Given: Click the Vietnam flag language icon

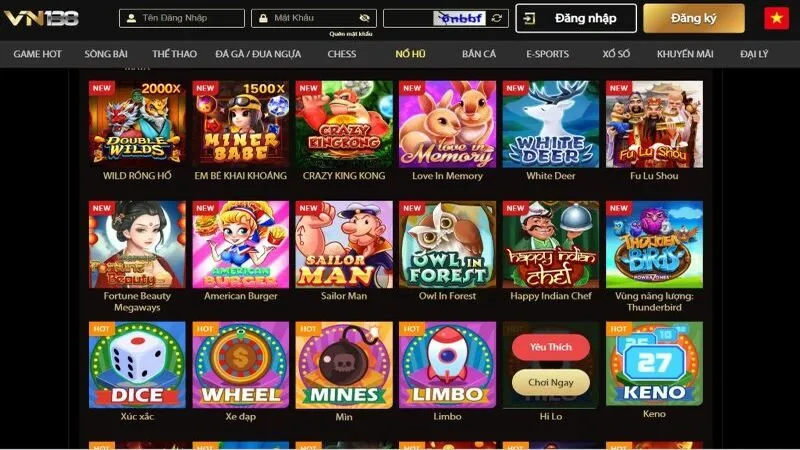Looking at the screenshot, I should click(777, 18).
